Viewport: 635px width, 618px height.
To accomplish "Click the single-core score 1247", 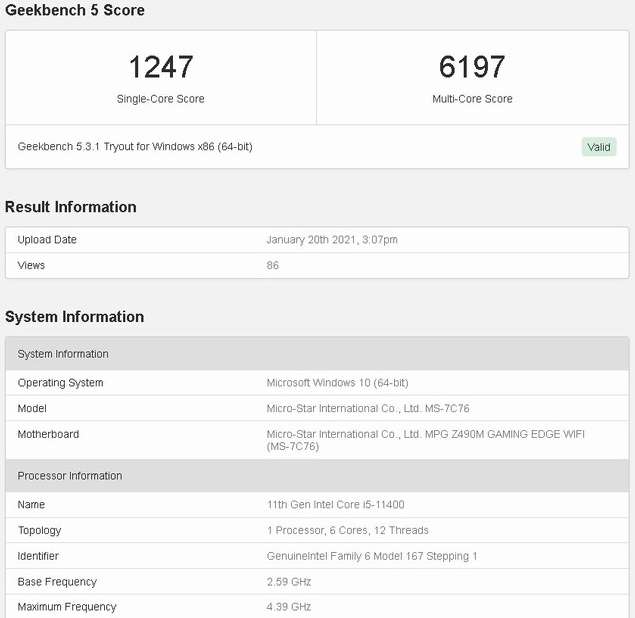I will coord(161,67).
